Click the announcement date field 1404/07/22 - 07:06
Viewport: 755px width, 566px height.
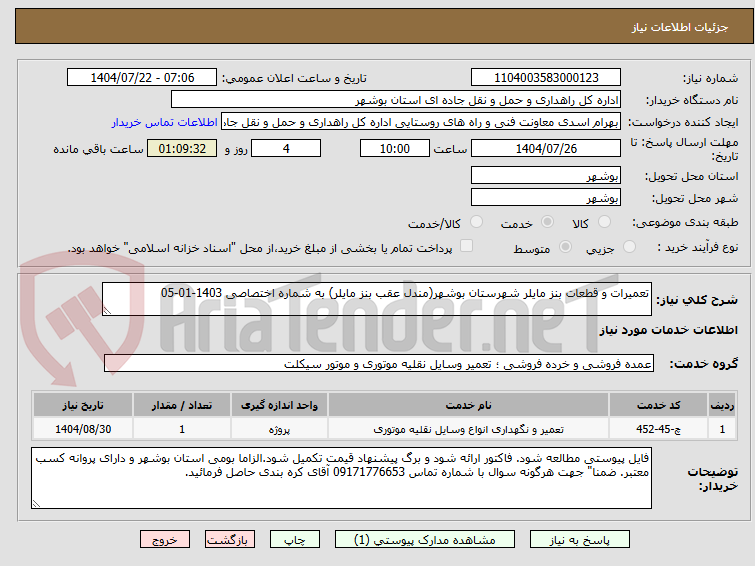point(142,78)
